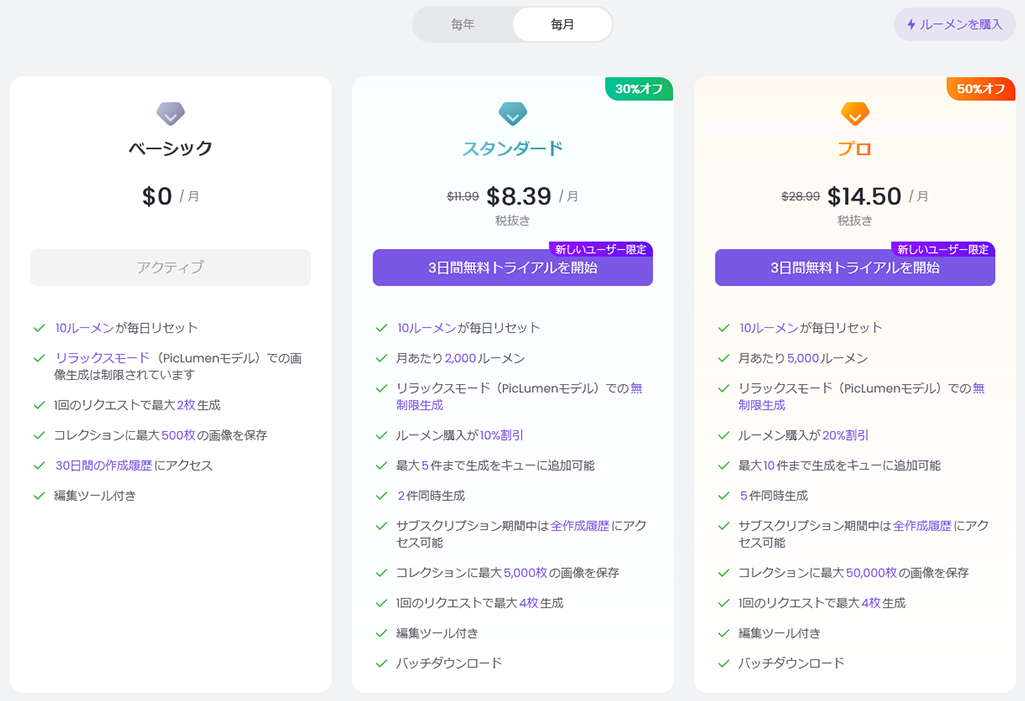Start the Pro plan 3-day free trial

(x=854, y=267)
